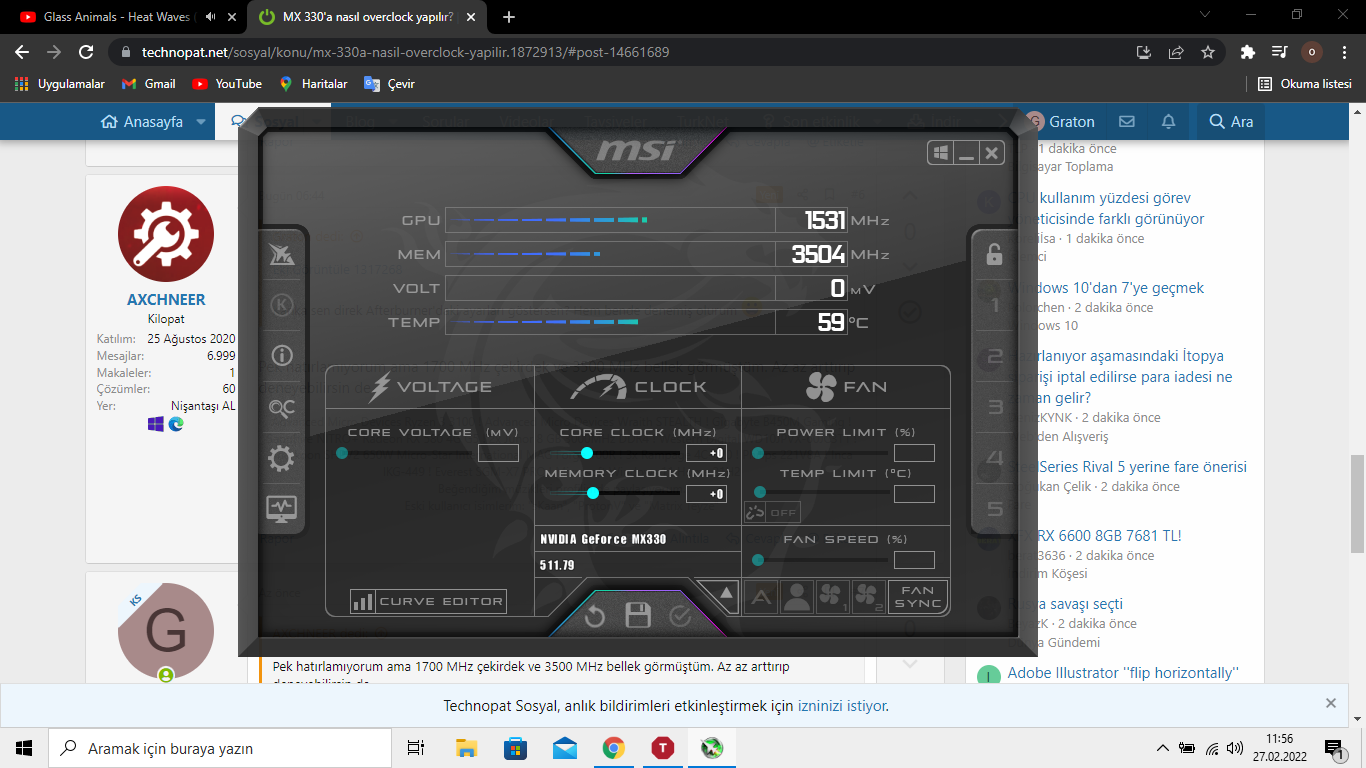Open the hardware monitor icon in Afterburner
Screen dimensions: 1366x768
tap(282, 509)
